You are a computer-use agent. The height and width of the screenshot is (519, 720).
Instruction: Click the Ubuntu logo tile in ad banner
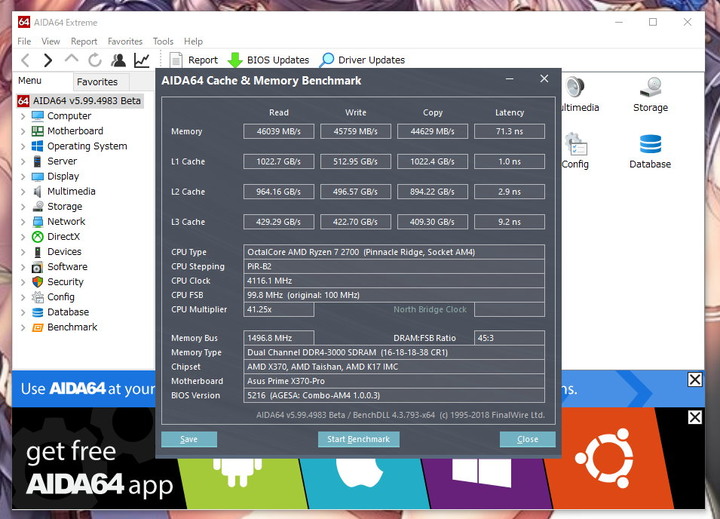click(x=604, y=457)
